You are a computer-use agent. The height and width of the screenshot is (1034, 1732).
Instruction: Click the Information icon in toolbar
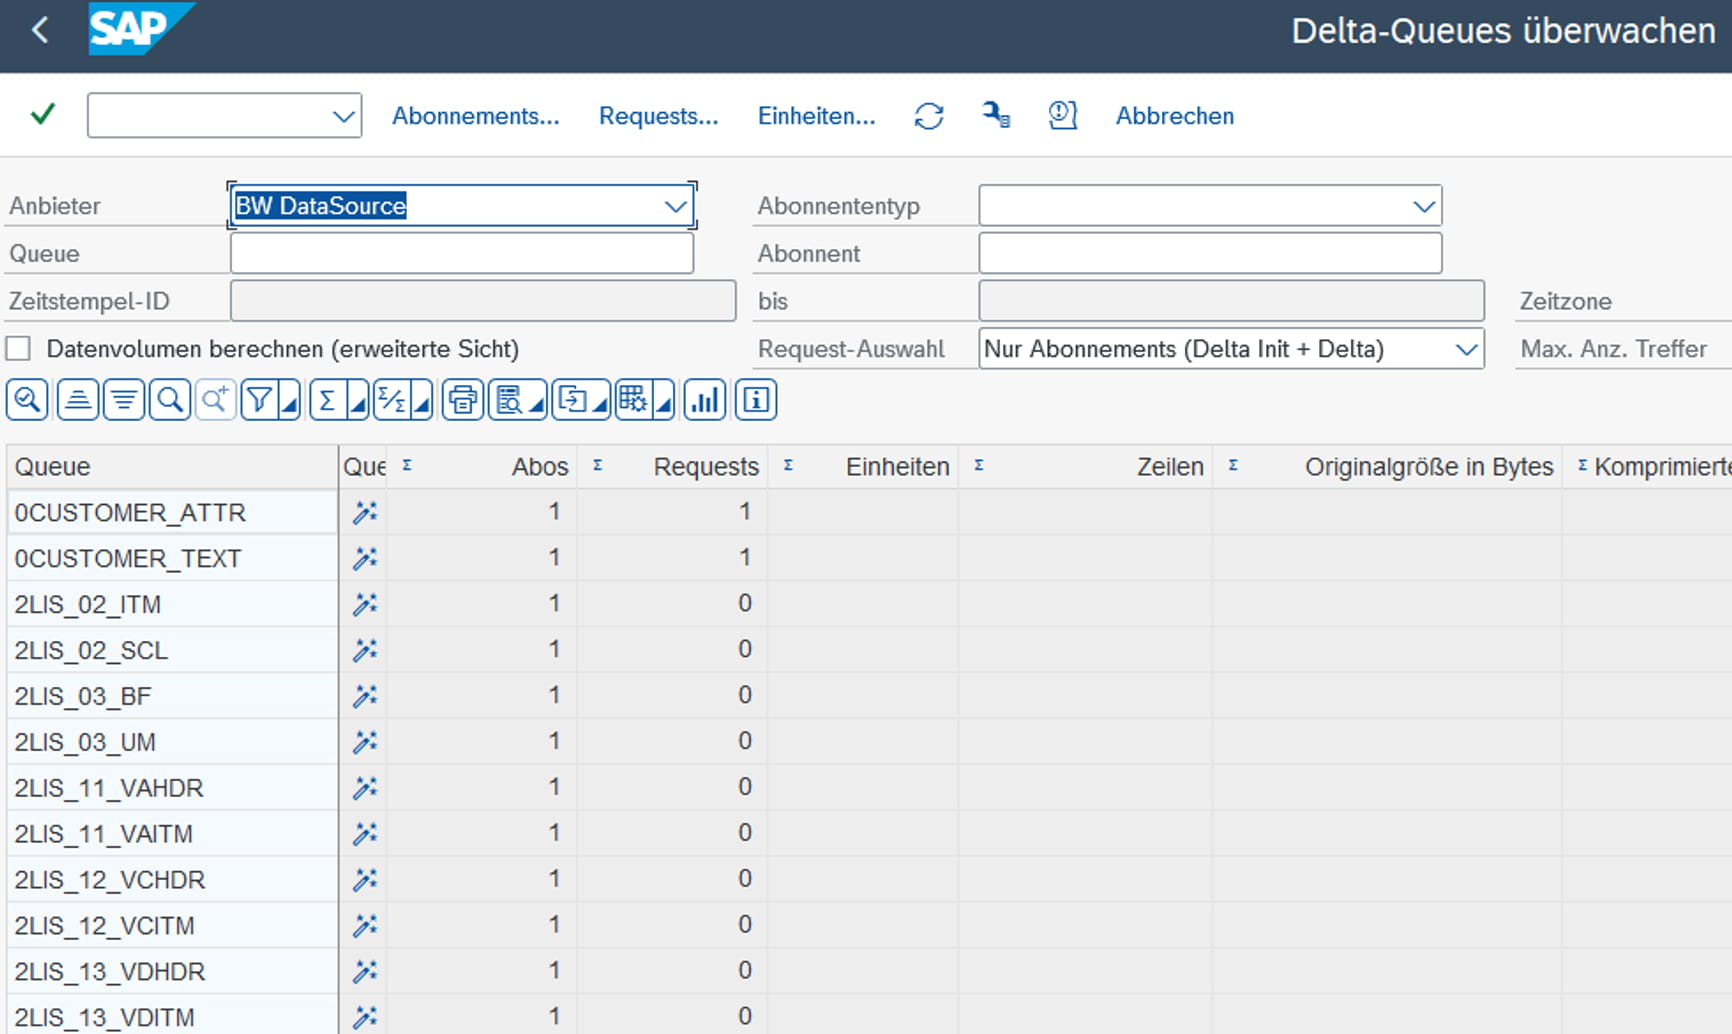(756, 401)
